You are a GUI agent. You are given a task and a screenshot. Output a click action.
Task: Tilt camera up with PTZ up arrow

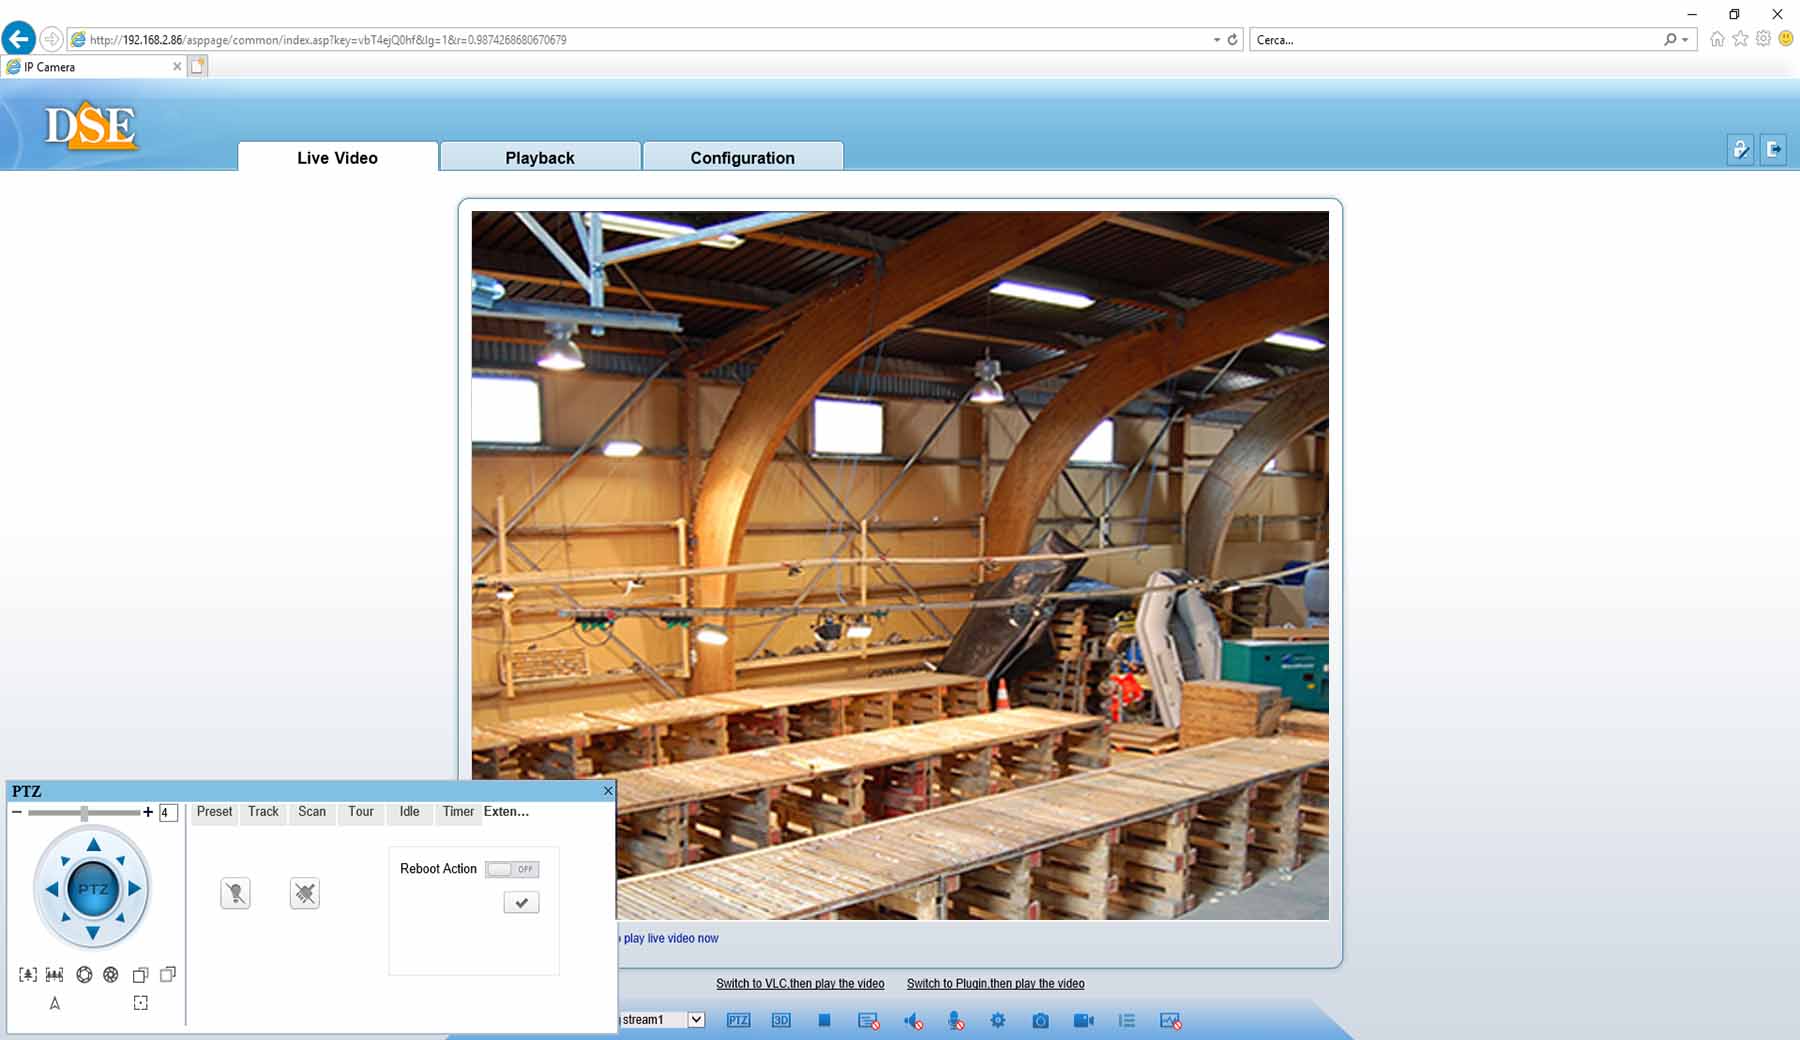[x=93, y=846]
